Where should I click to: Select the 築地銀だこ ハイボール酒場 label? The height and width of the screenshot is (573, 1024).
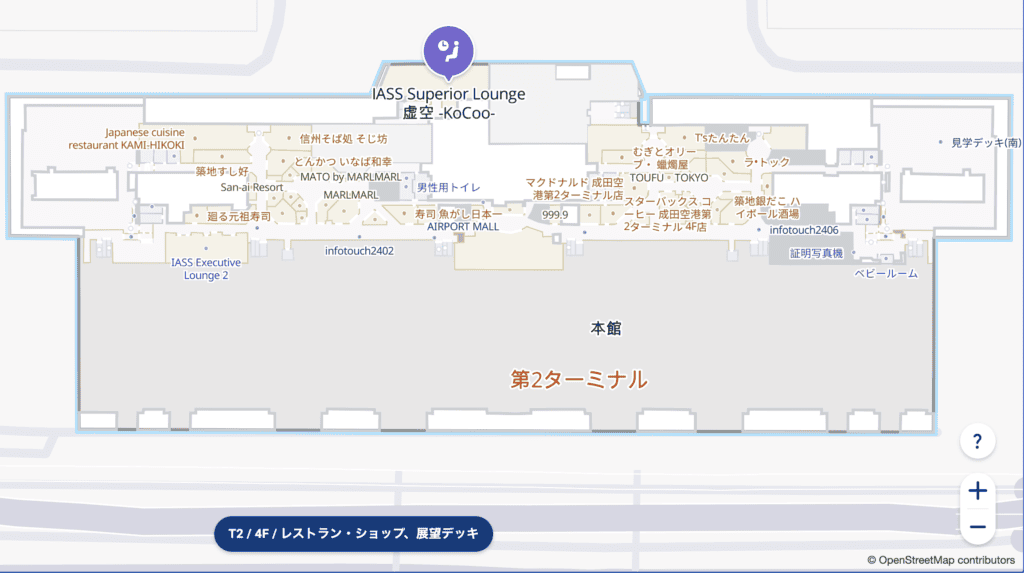coord(767,207)
